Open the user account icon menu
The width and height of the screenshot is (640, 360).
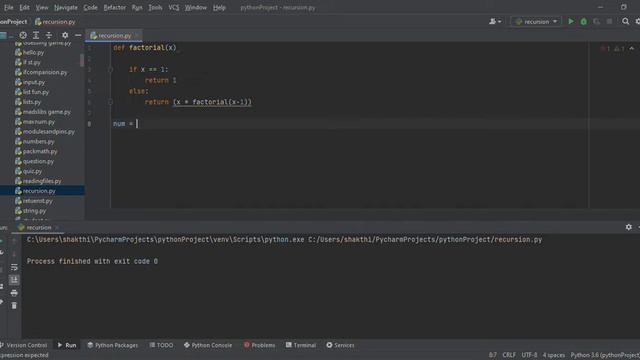(495, 22)
